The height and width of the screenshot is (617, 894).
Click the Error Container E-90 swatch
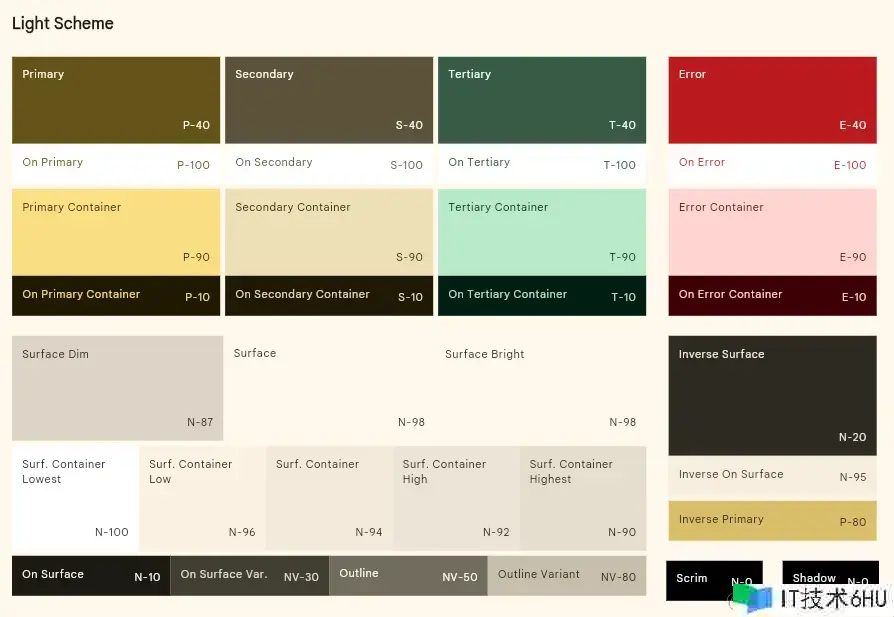772,232
